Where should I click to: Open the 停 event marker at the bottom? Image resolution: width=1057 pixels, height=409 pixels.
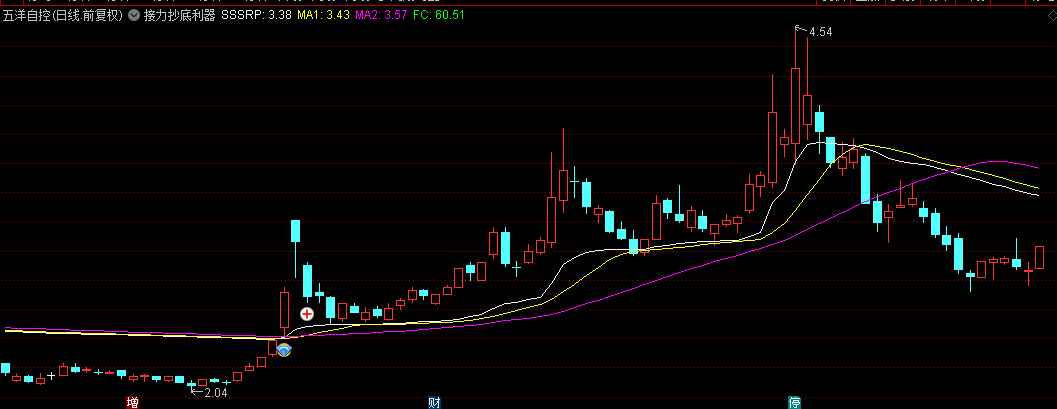tap(795, 403)
